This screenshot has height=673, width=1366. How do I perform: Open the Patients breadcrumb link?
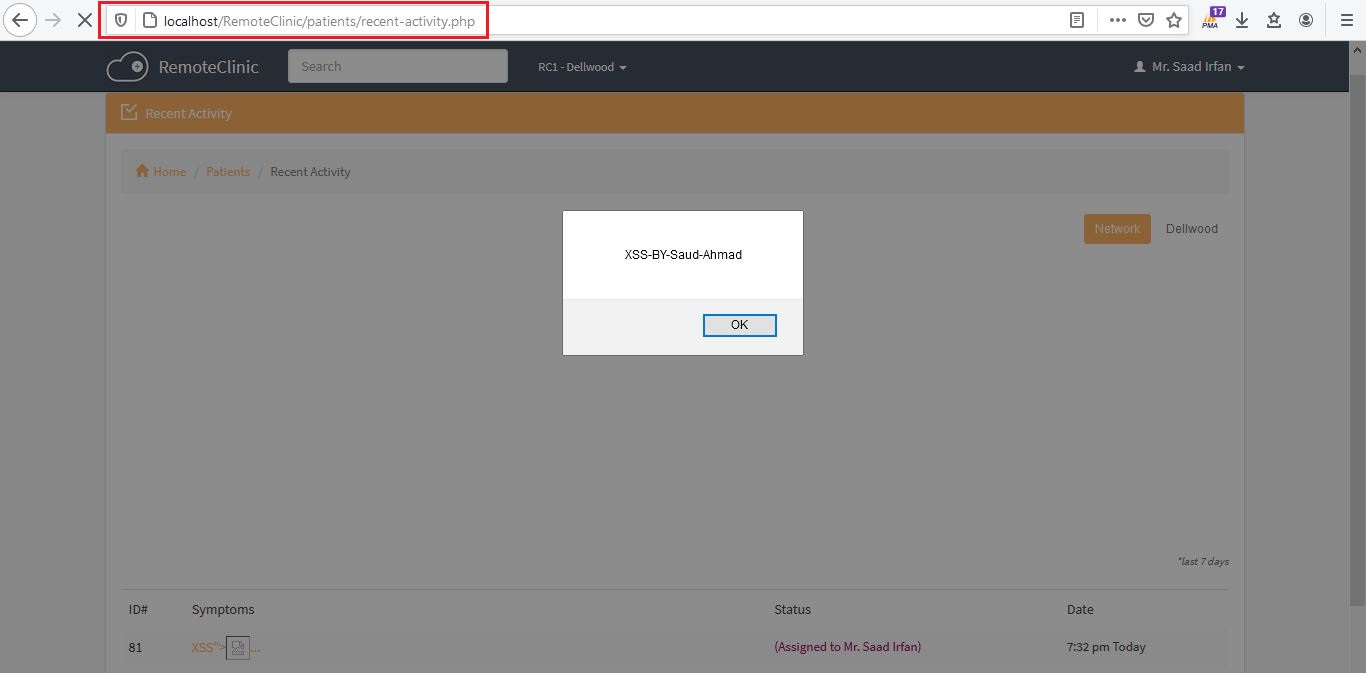[x=228, y=172]
